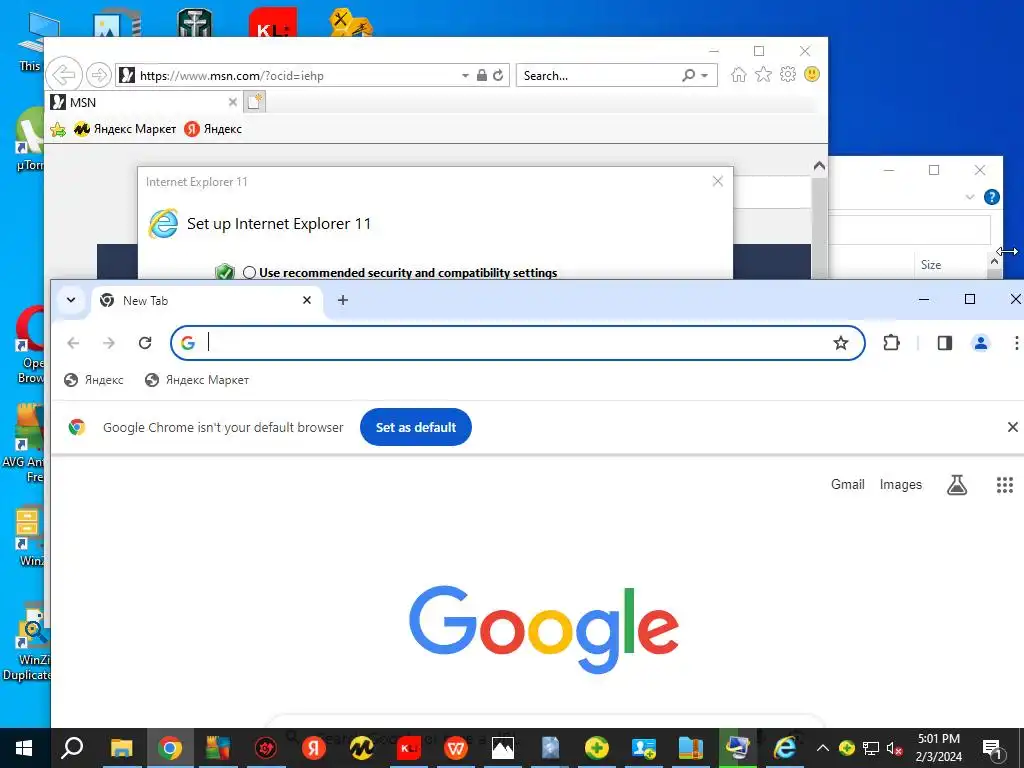
Task: Click the Chrome forward arrow
Action: [x=109, y=343]
